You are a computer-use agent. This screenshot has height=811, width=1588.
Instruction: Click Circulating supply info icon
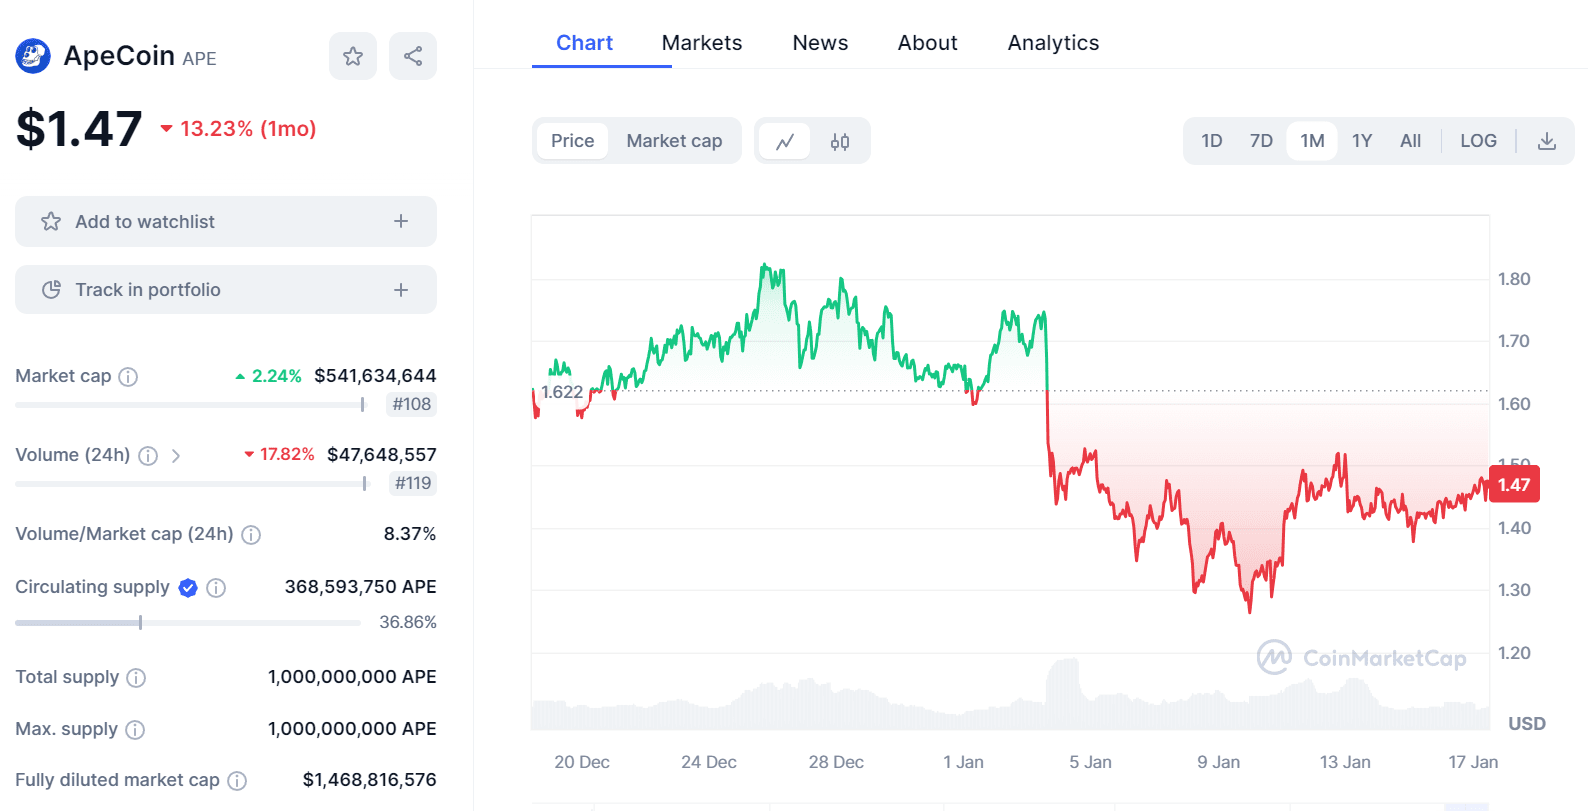pyautogui.click(x=216, y=588)
